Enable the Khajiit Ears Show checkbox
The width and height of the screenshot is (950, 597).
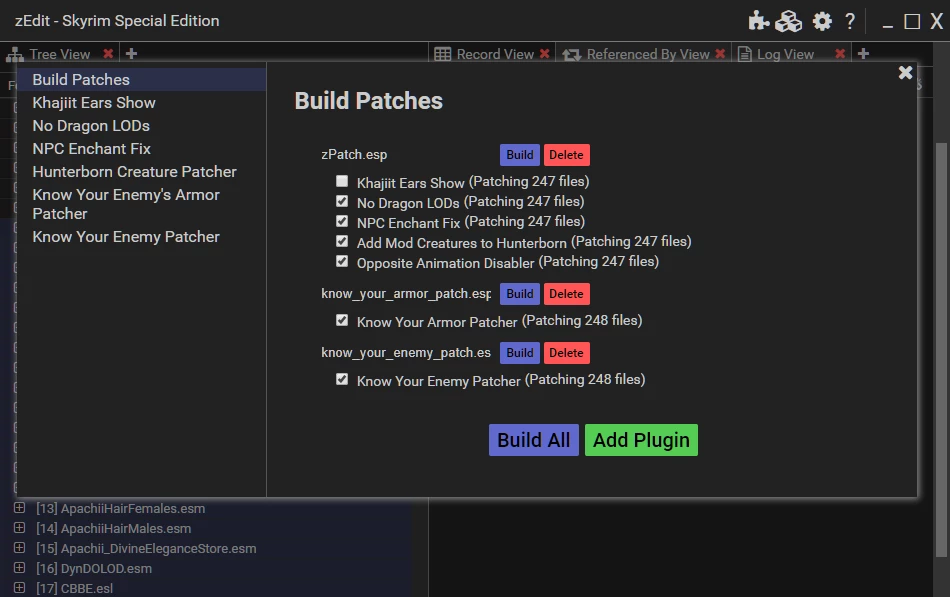pos(342,181)
